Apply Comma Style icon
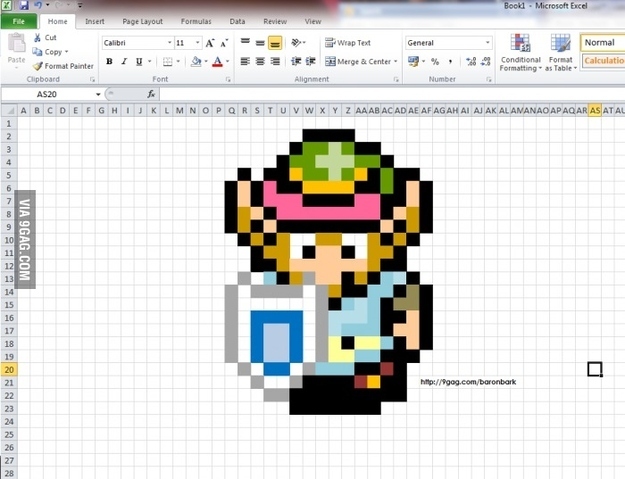The width and height of the screenshot is (625, 479). pyautogui.click(x=450, y=61)
